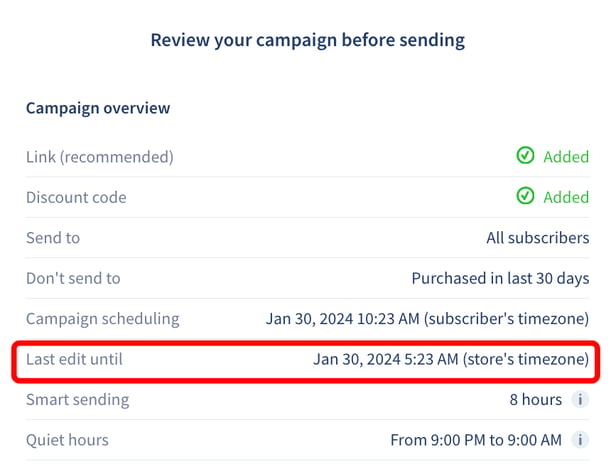The height and width of the screenshot is (466, 611).
Task: Click the Added status for Discount code
Action: [566, 197]
